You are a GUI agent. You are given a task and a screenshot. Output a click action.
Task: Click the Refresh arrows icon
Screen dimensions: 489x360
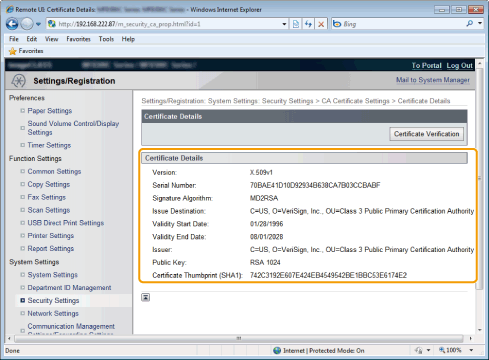(308, 24)
